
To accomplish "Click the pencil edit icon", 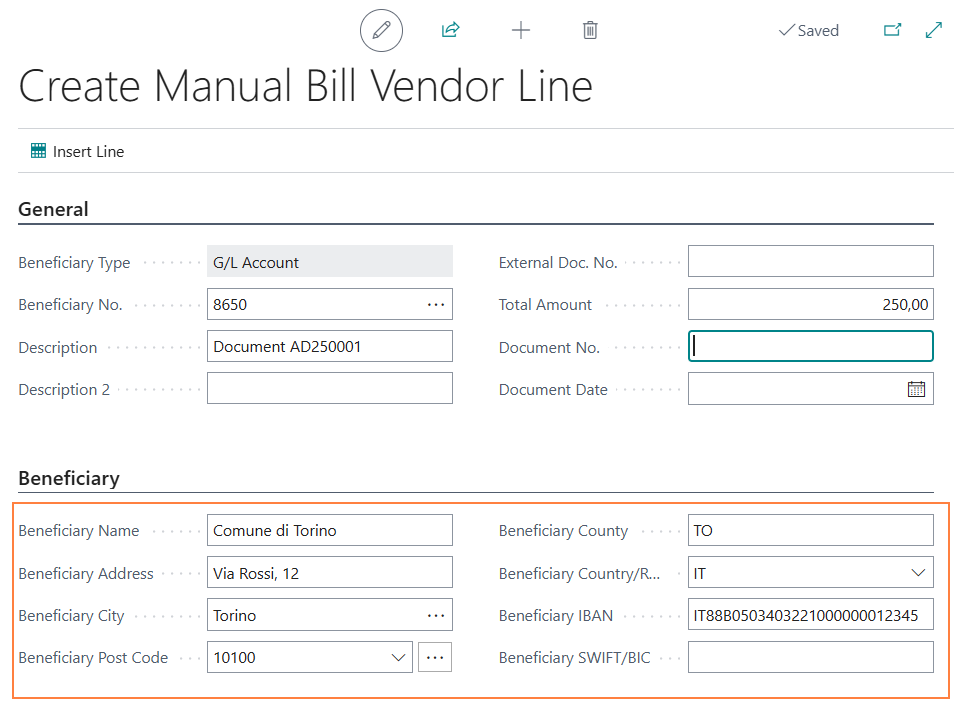I will pyautogui.click(x=381, y=30).
